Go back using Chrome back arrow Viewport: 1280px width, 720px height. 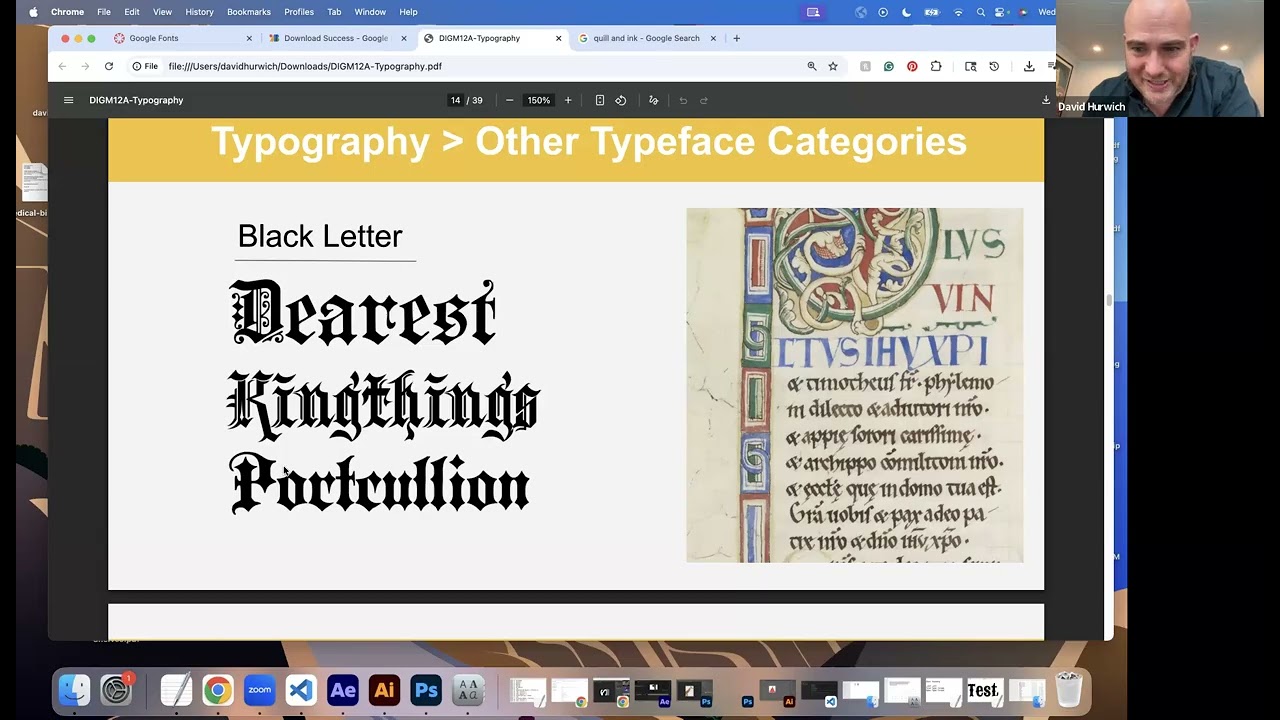pyautogui.click(x=62, y=66)
